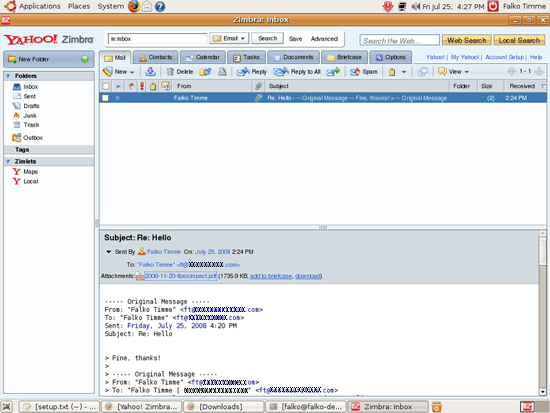This screenshot has width=550, height=413.
Task: Collapse the Folders section triangle
Action: [8, 76]
